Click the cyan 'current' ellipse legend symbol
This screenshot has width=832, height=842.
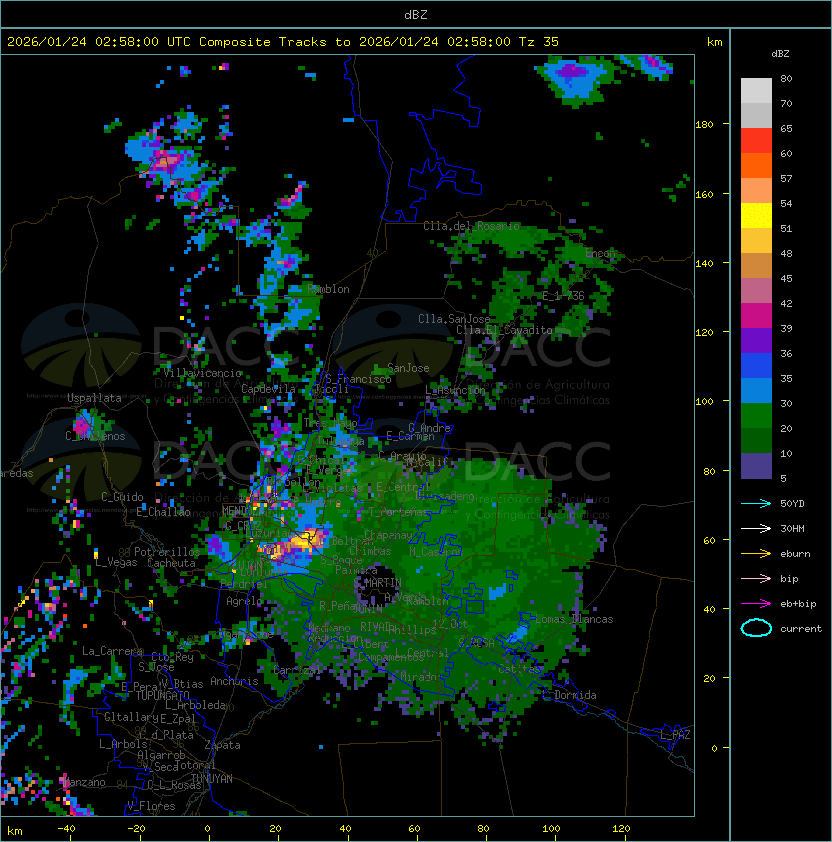[756, 628]
